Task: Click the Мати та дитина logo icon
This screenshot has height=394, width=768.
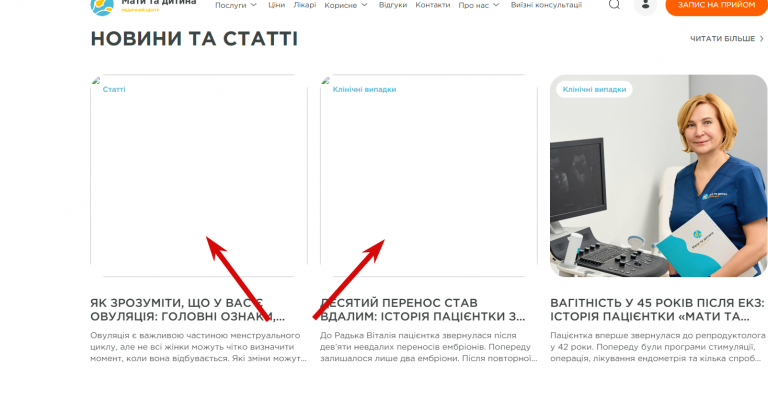Action: (x=102, y=6)
